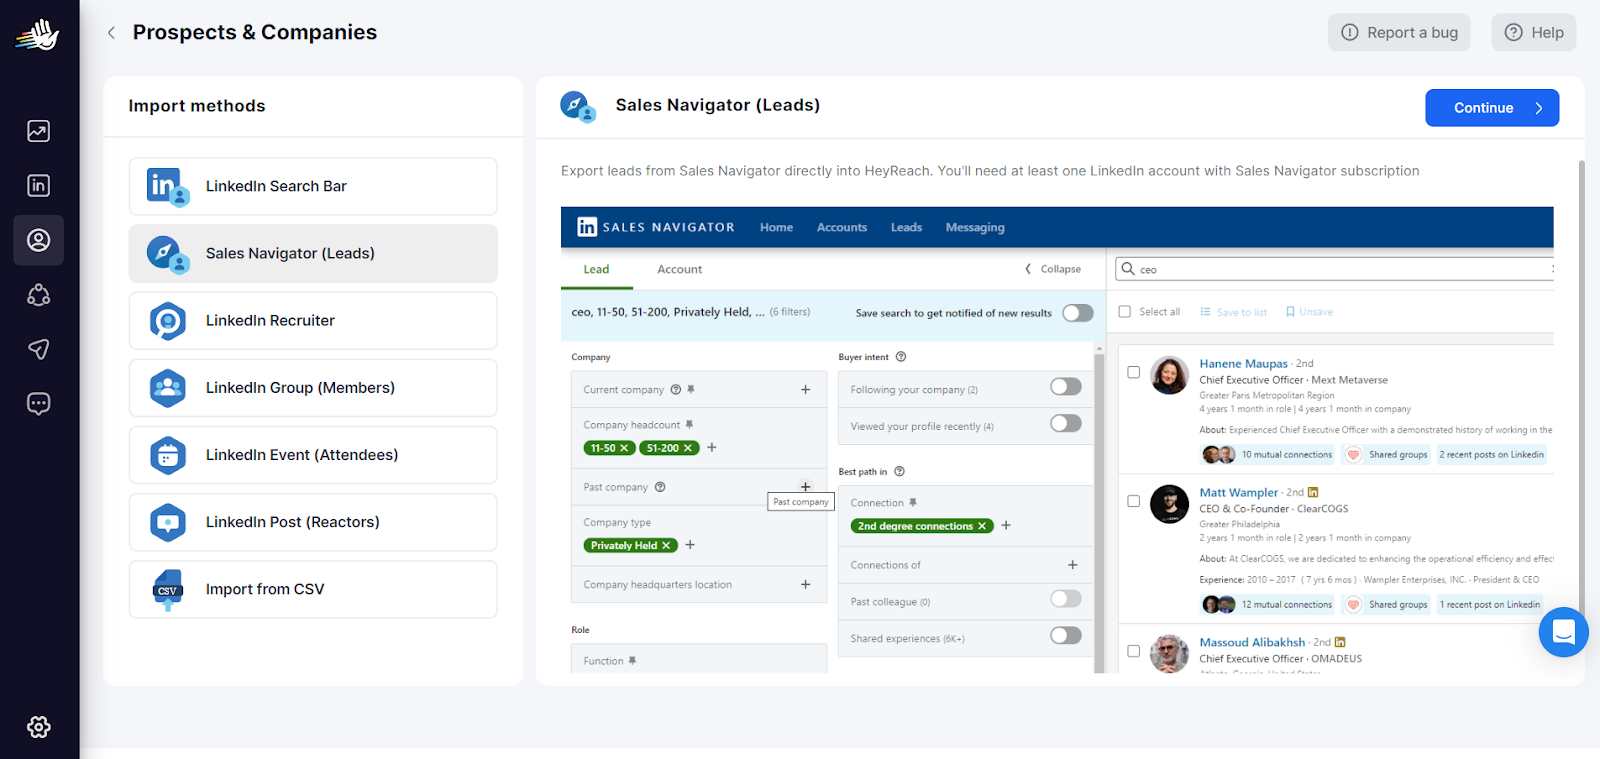
Task: Open the LinkedIn accounts sidebar icon
Action: (x=38, y=185)
